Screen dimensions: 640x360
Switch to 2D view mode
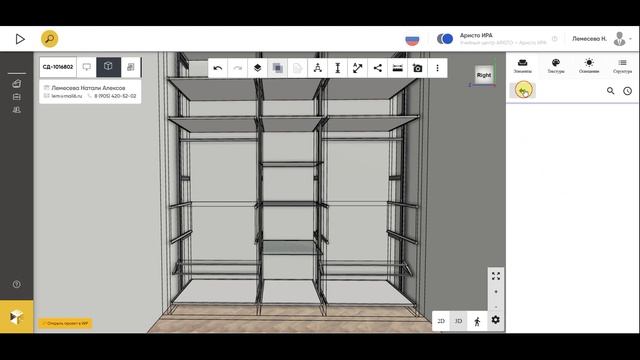click(x=441, y=321)
